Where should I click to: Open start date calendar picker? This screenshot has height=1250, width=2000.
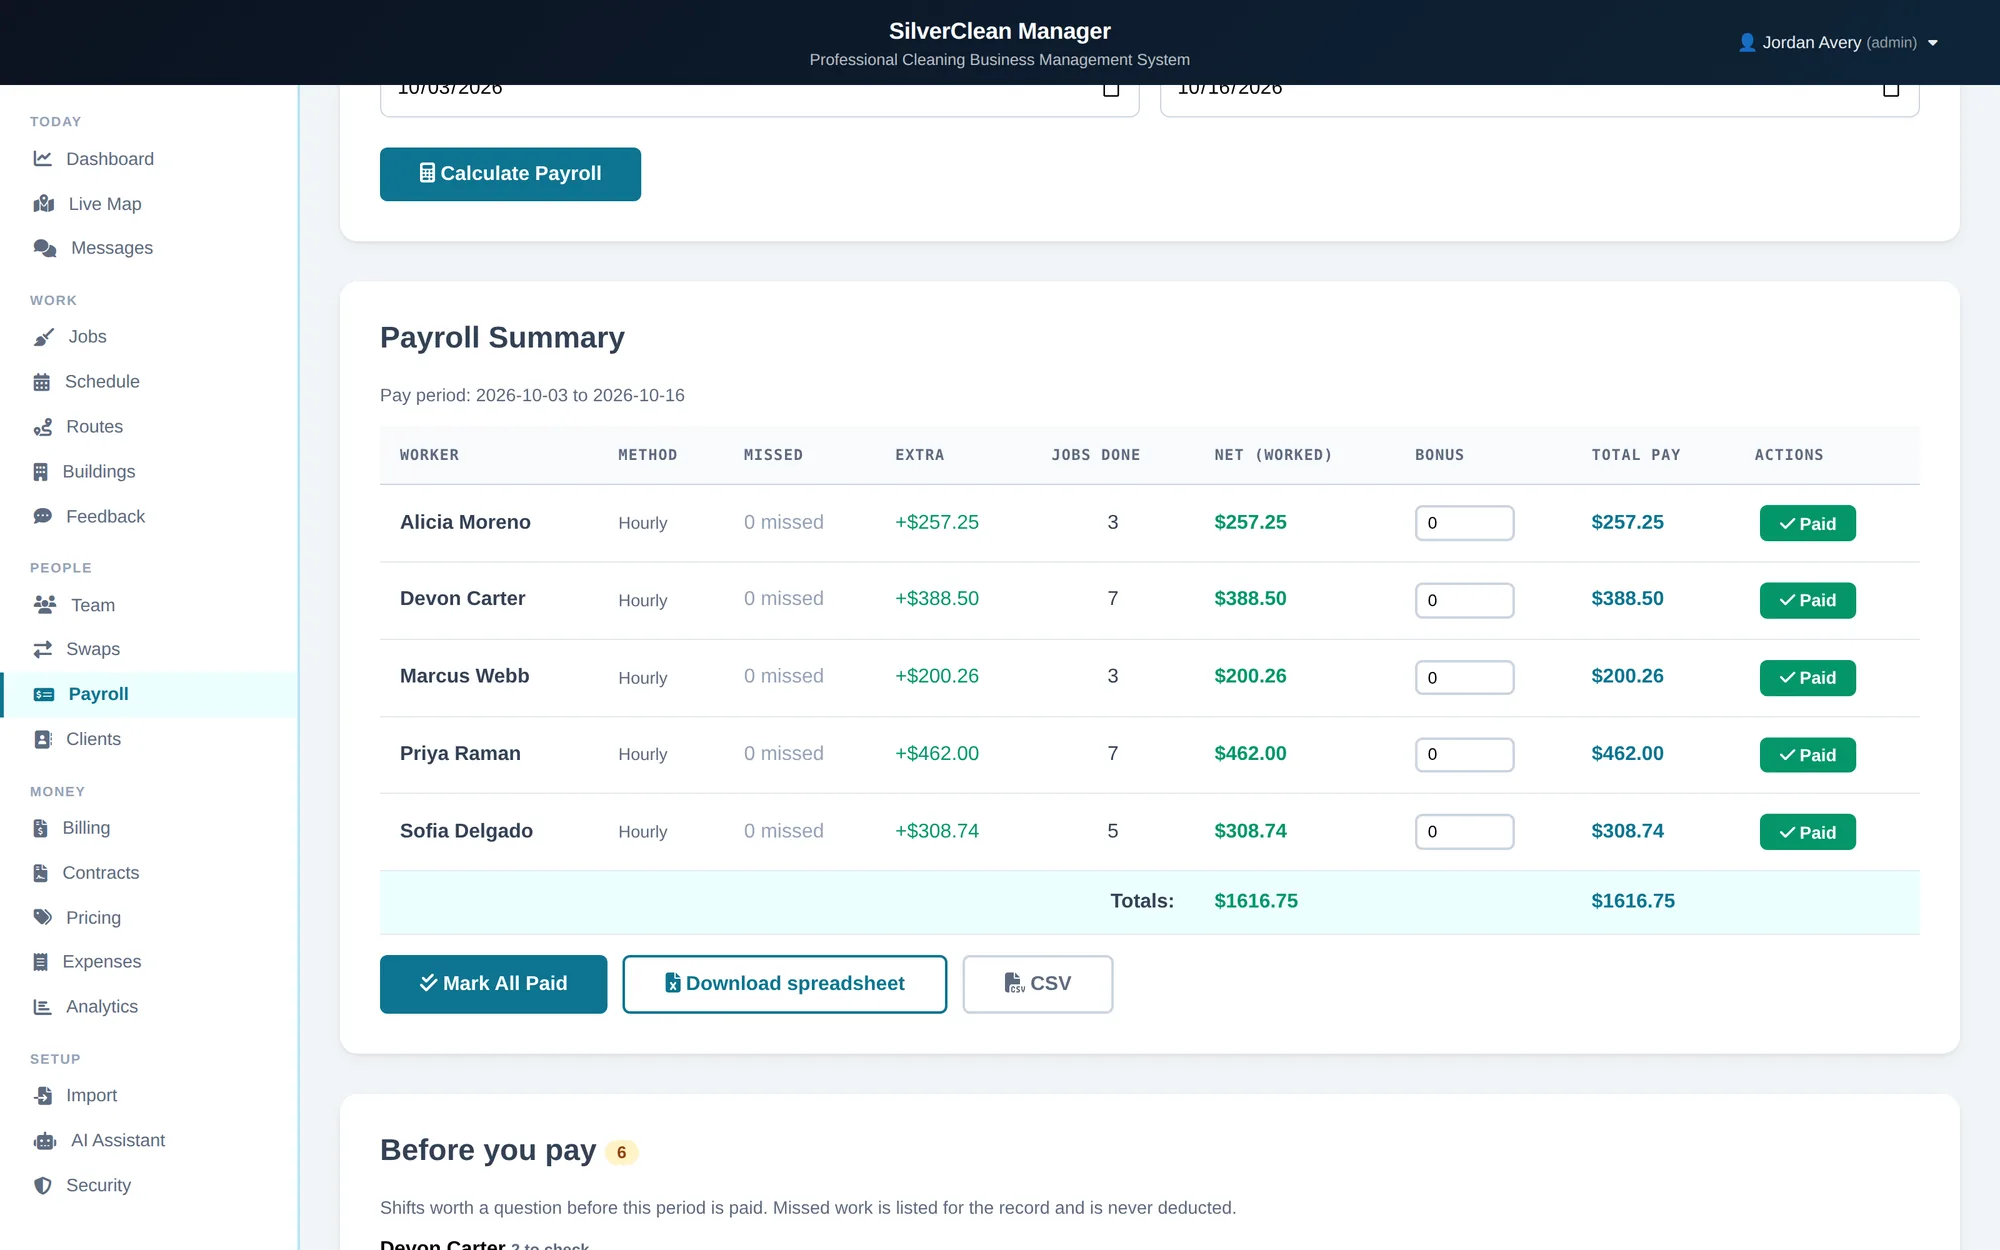(1111, 89)
